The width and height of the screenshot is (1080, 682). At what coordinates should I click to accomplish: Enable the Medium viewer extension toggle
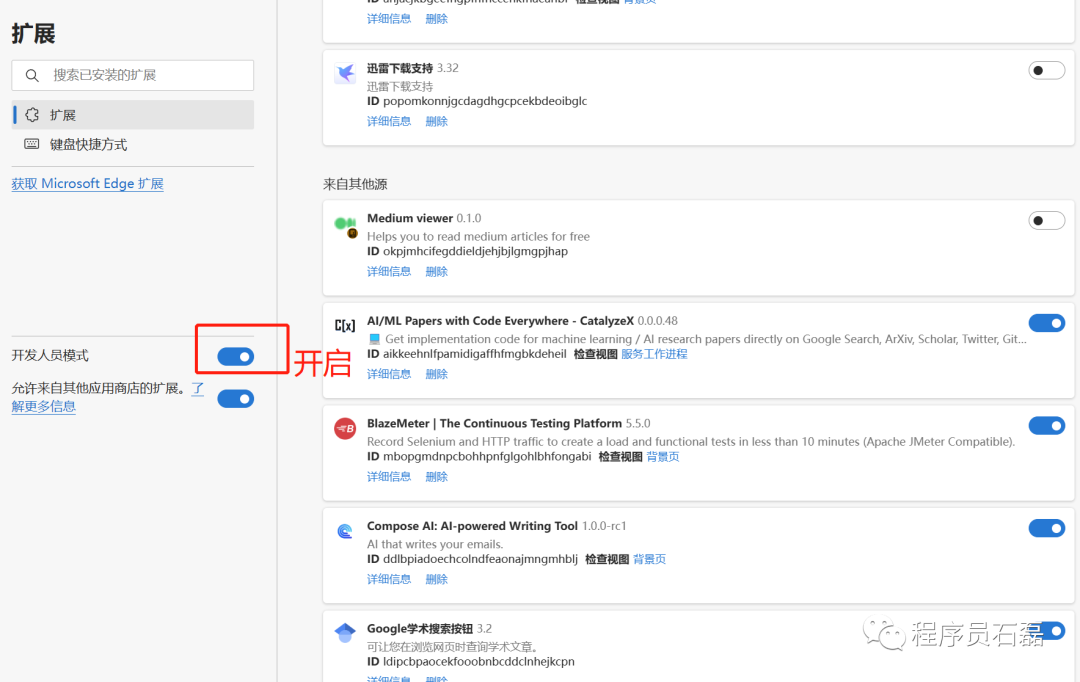pos(1046,220)
